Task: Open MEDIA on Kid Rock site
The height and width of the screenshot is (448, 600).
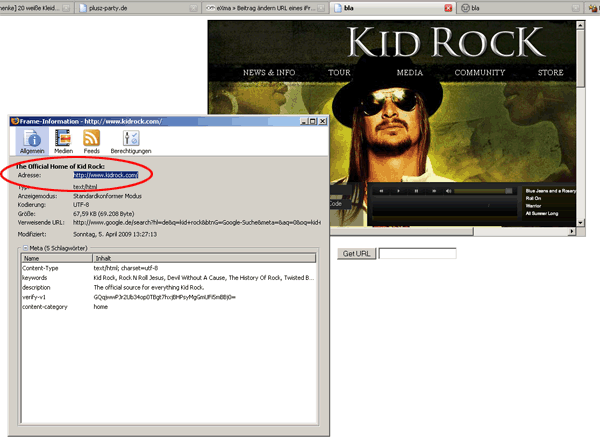Action: [x=410, y=72]
